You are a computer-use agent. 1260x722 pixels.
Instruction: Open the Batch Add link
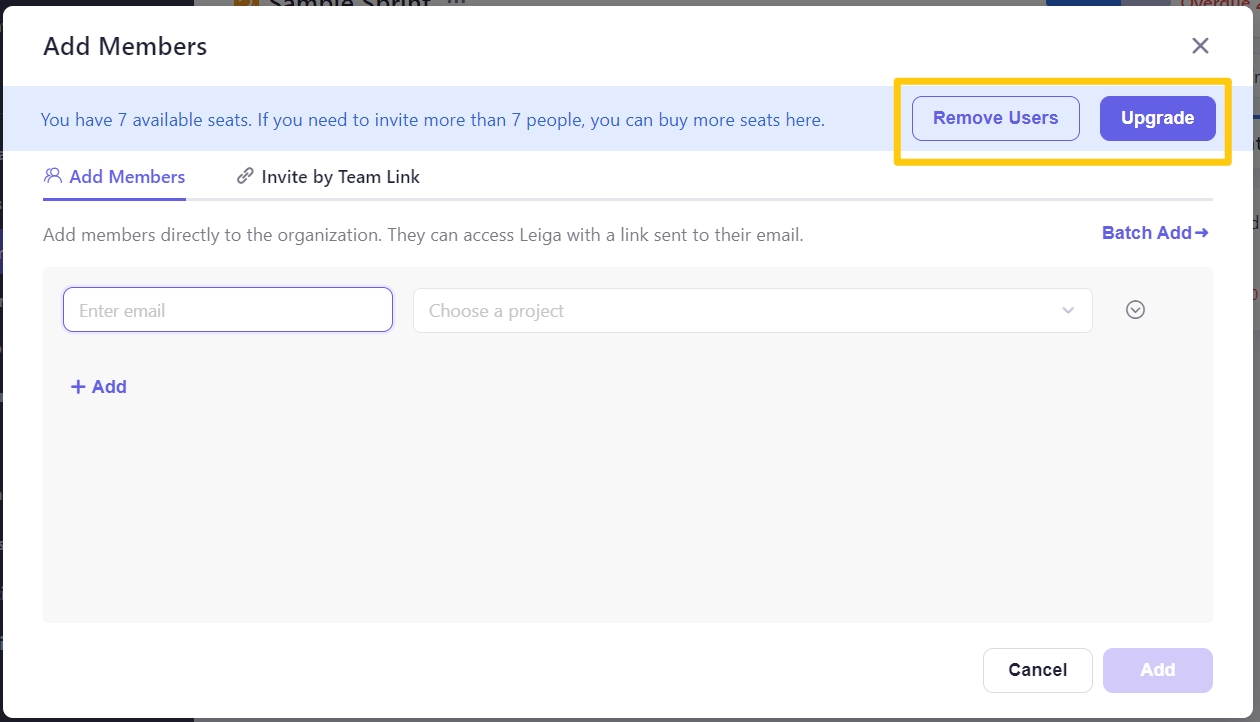coord(1146,233)
